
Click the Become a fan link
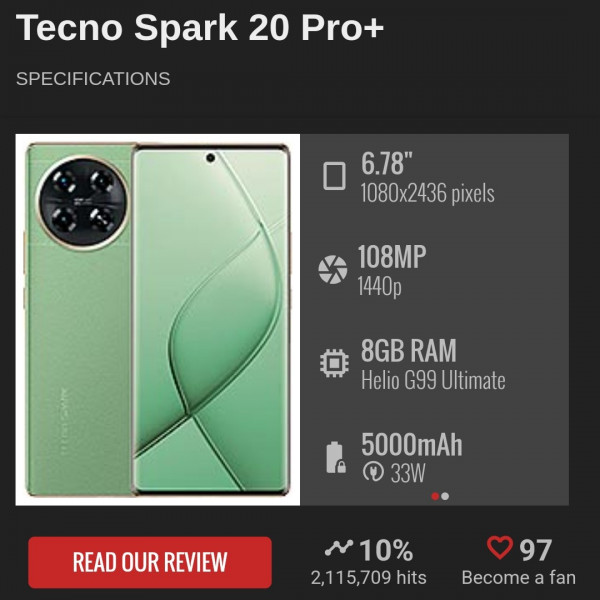pyautogui.click(x=518, y=577)
